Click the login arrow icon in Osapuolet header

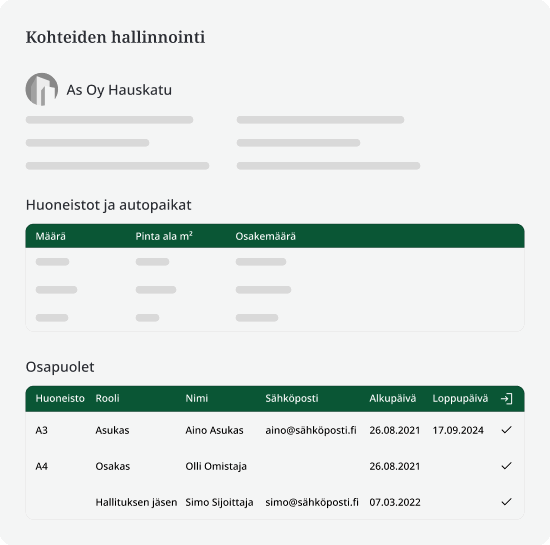coord(507,398)
